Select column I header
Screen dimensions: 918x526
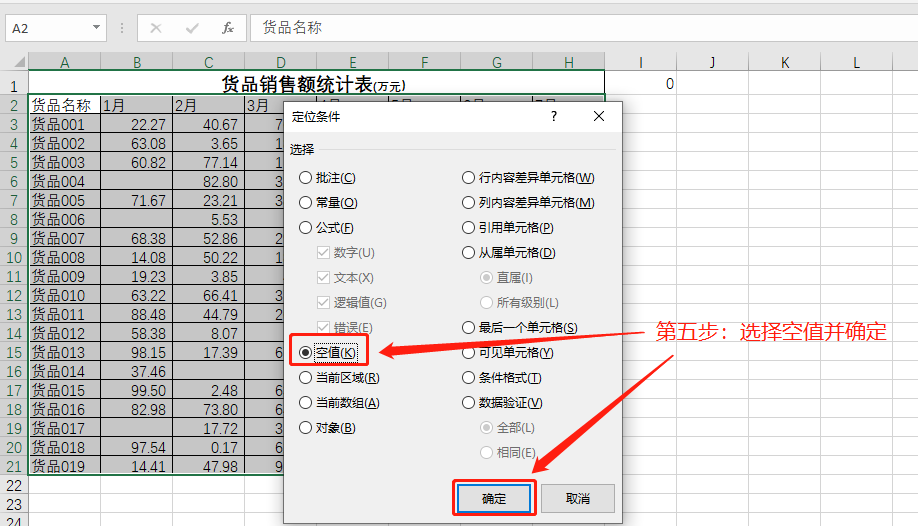(x=640, y=62)
